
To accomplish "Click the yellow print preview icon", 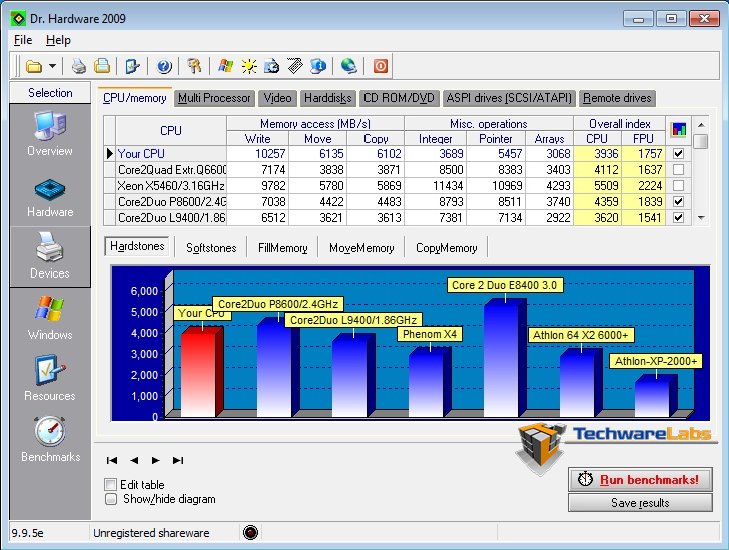I will coord(102,66).
